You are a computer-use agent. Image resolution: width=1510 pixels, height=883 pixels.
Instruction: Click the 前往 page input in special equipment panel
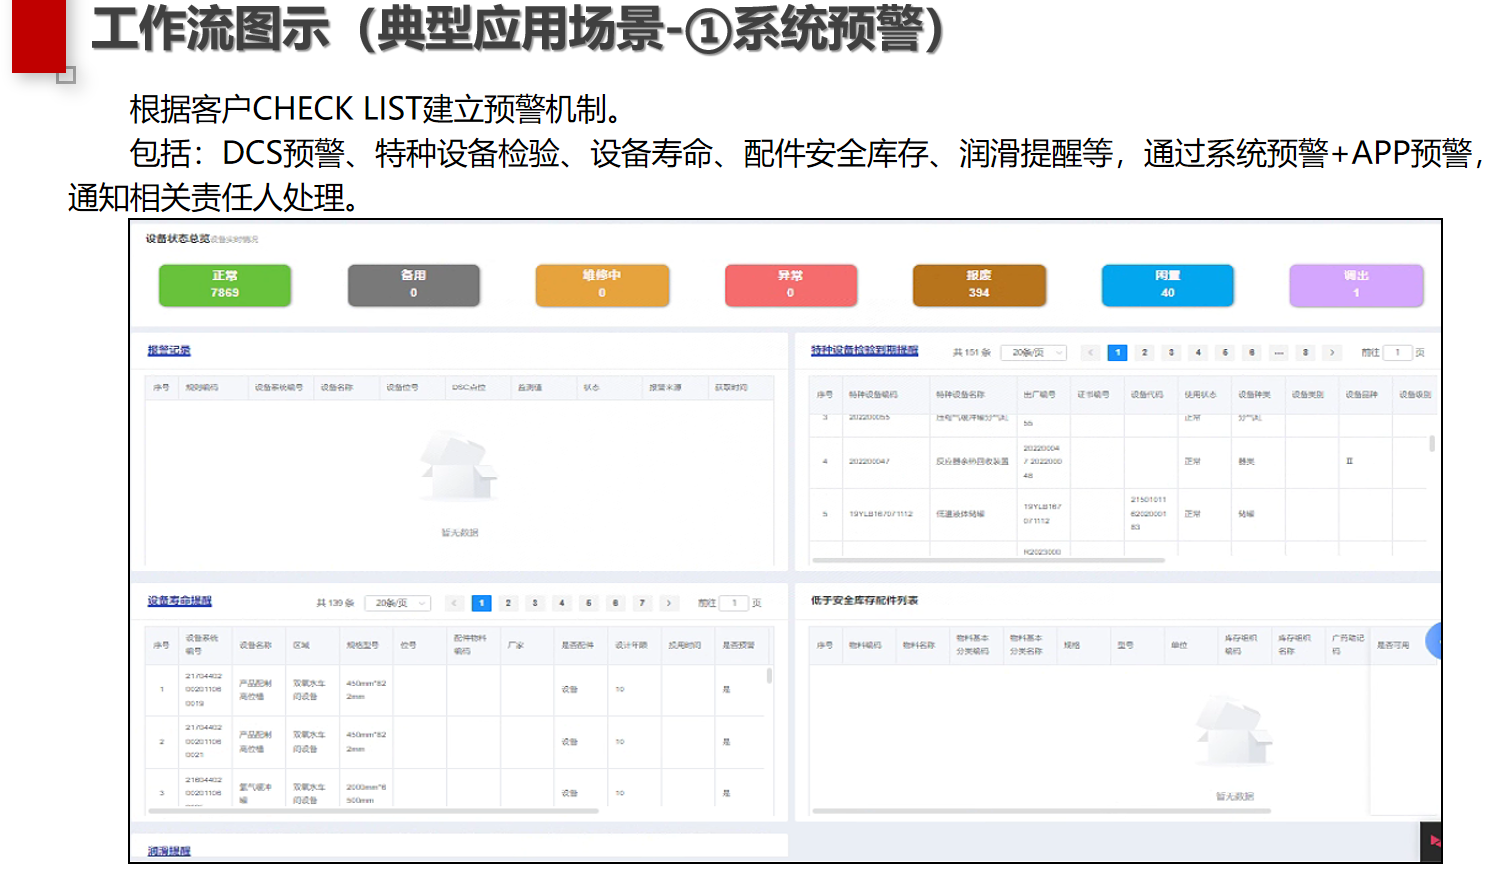point(1398,353)
